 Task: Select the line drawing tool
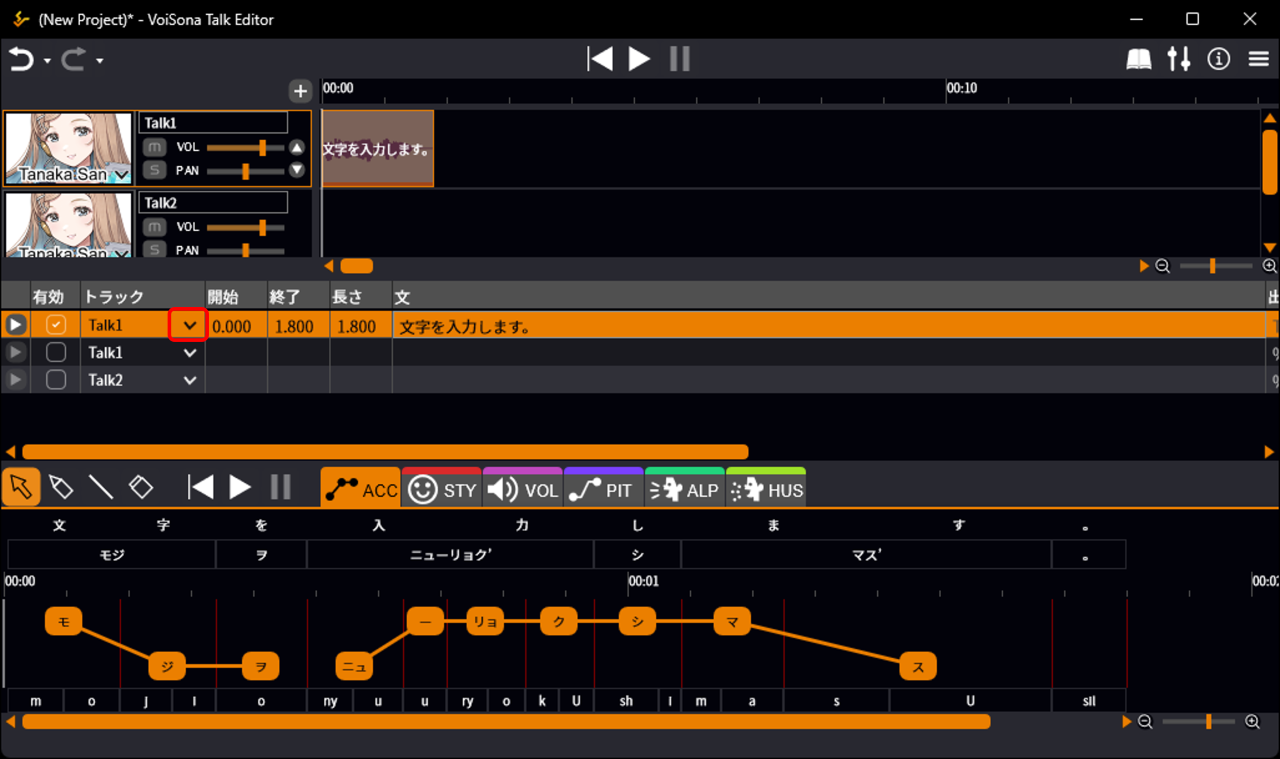point(100,487)
